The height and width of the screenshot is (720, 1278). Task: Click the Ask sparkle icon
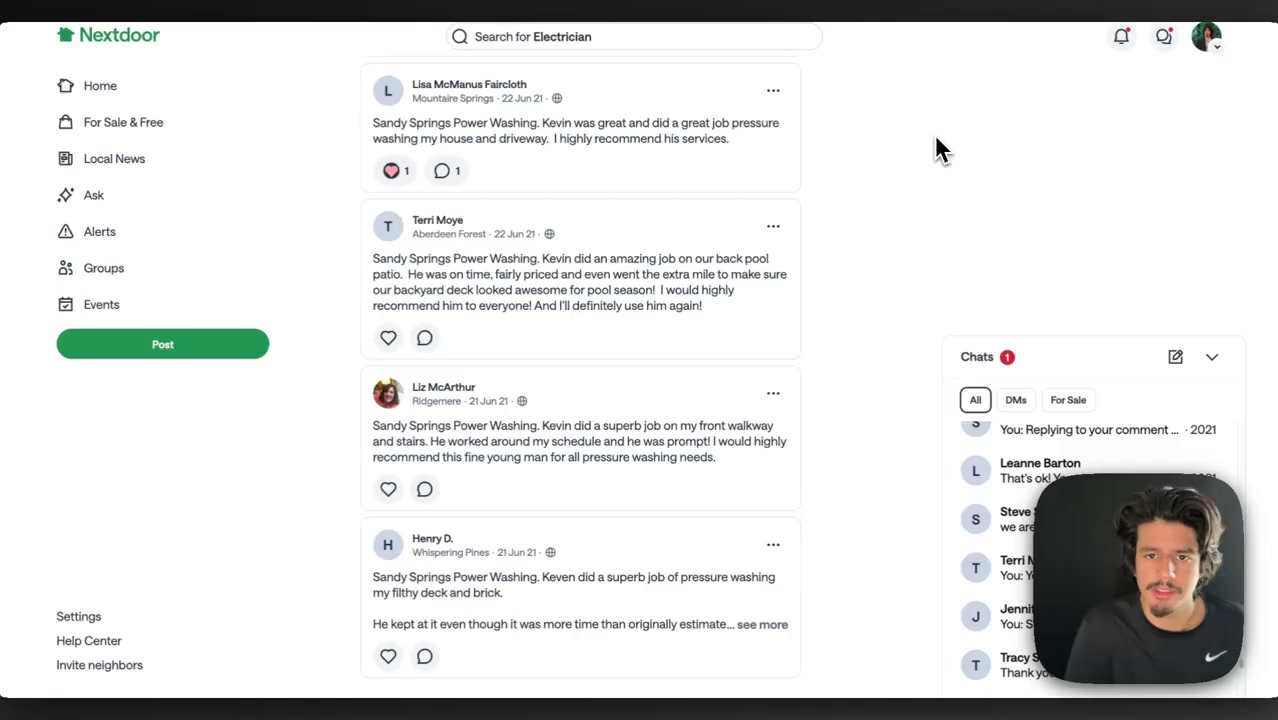pos(65,195)
